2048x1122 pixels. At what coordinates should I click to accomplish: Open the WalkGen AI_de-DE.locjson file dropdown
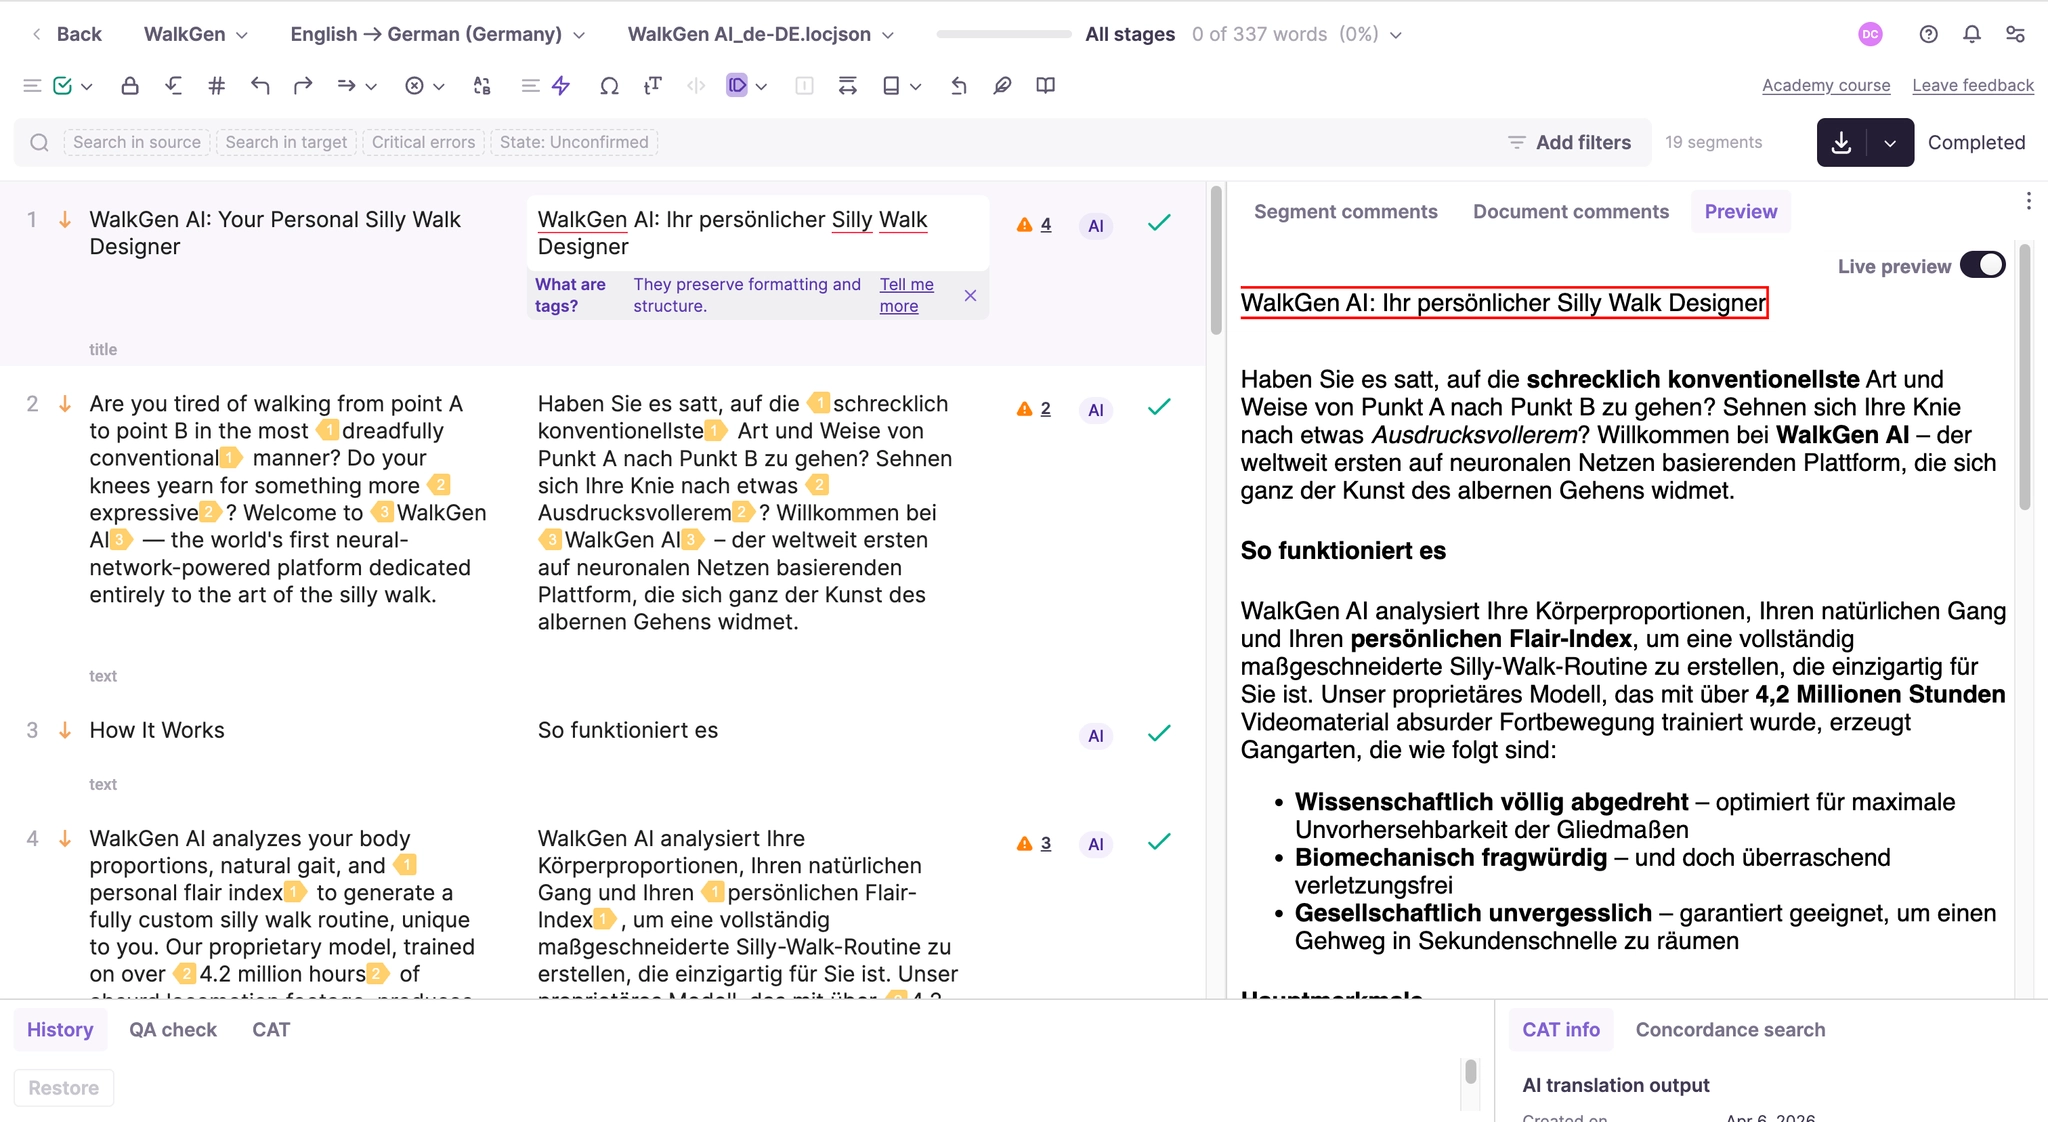tap(761, 34)
